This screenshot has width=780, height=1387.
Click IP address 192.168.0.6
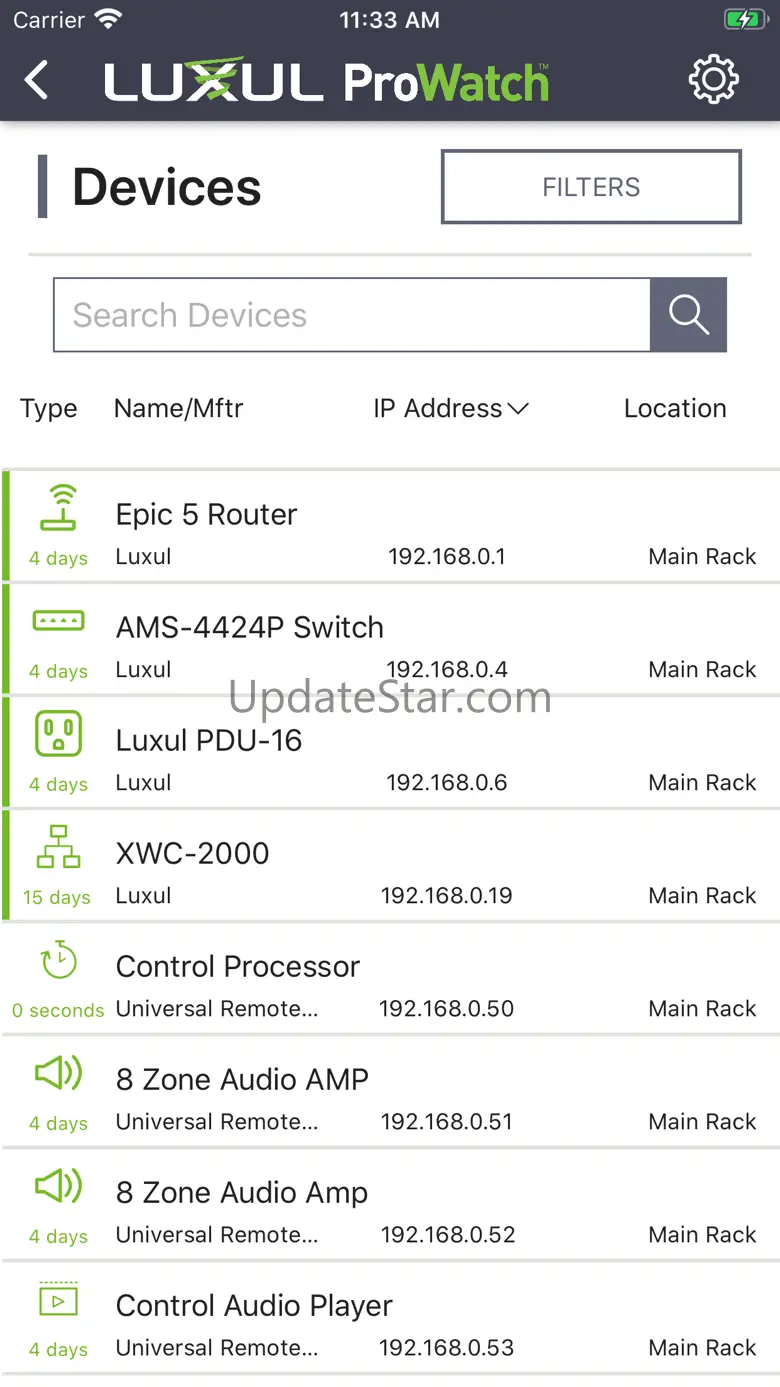coord(447,783)
